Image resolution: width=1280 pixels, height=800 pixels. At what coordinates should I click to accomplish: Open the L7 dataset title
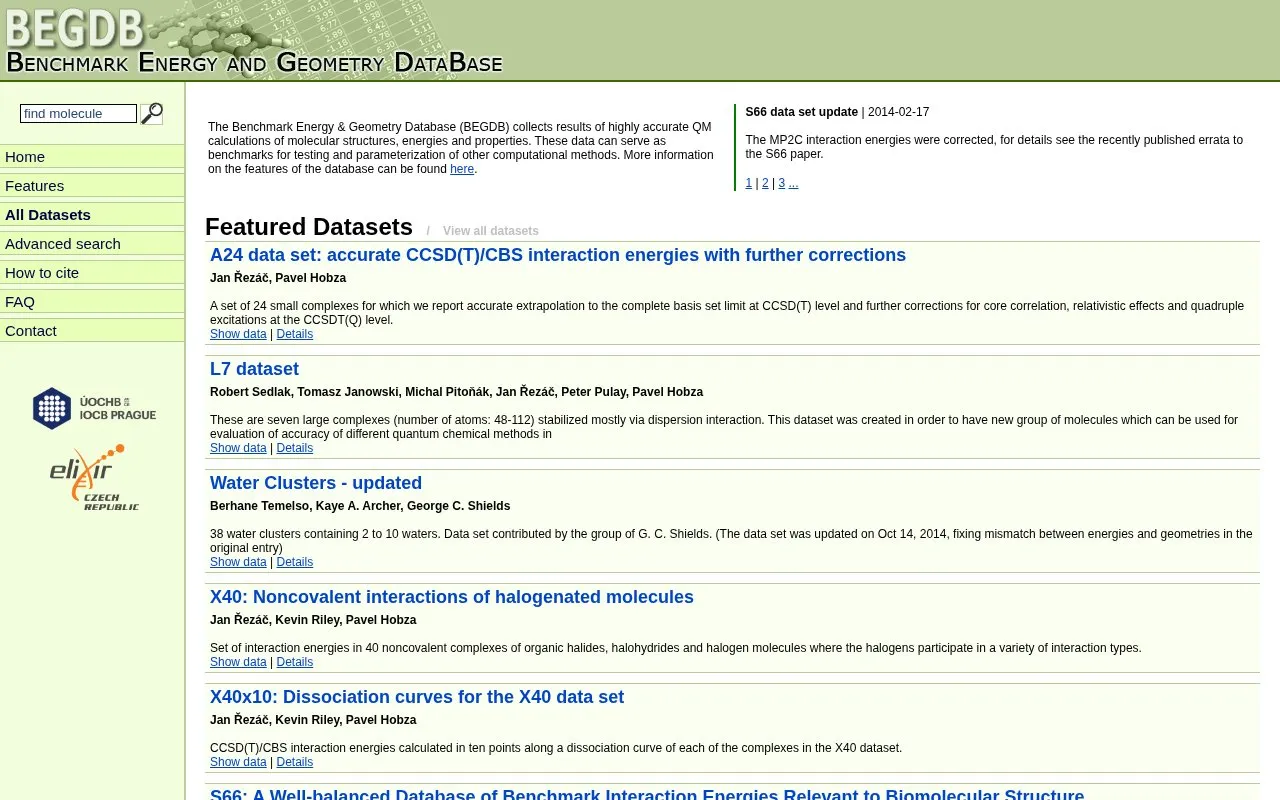[254, 369]
